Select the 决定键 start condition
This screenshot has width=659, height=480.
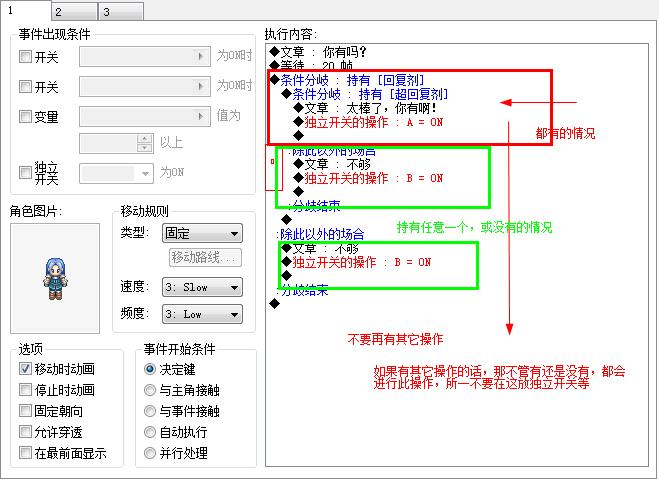(x=150, y=369)
